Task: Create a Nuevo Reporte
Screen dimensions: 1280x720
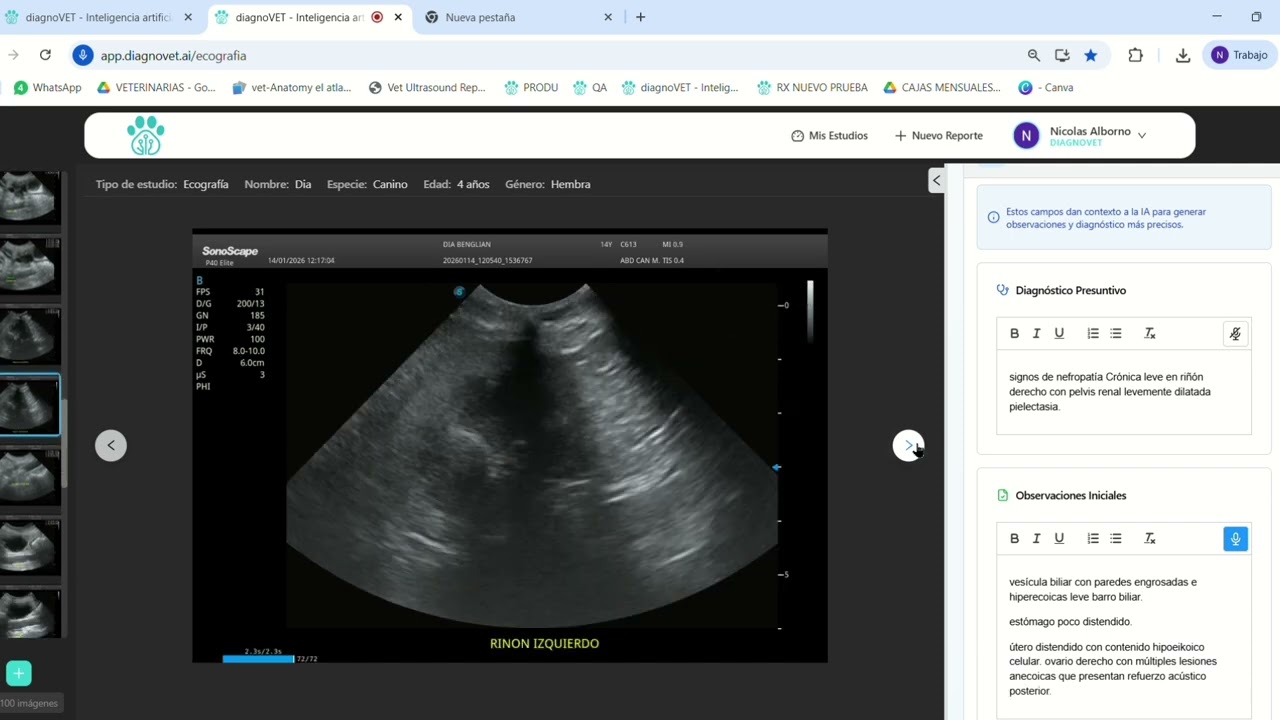Action: click(938, 135)
